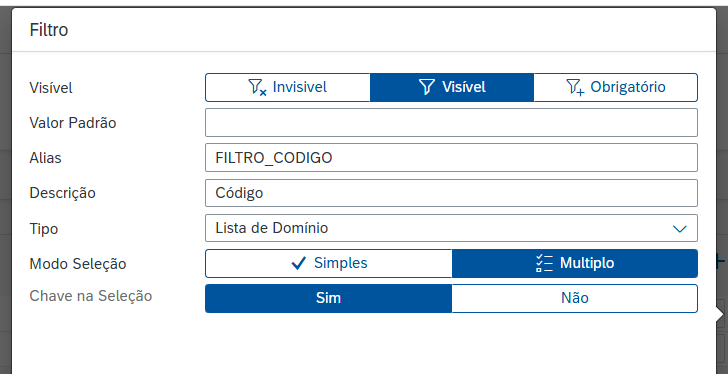The image size is (728, 374).
Task: Click the Filtro dialog title
Action: (49, 30)
